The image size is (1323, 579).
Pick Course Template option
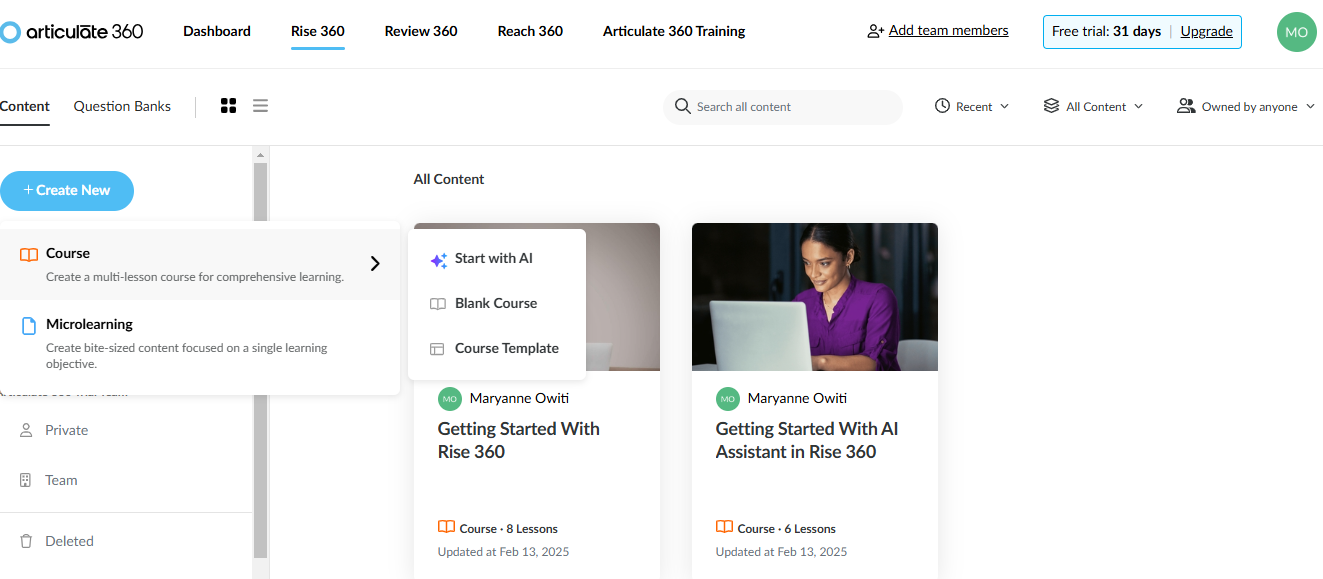[x=506, y=349]
